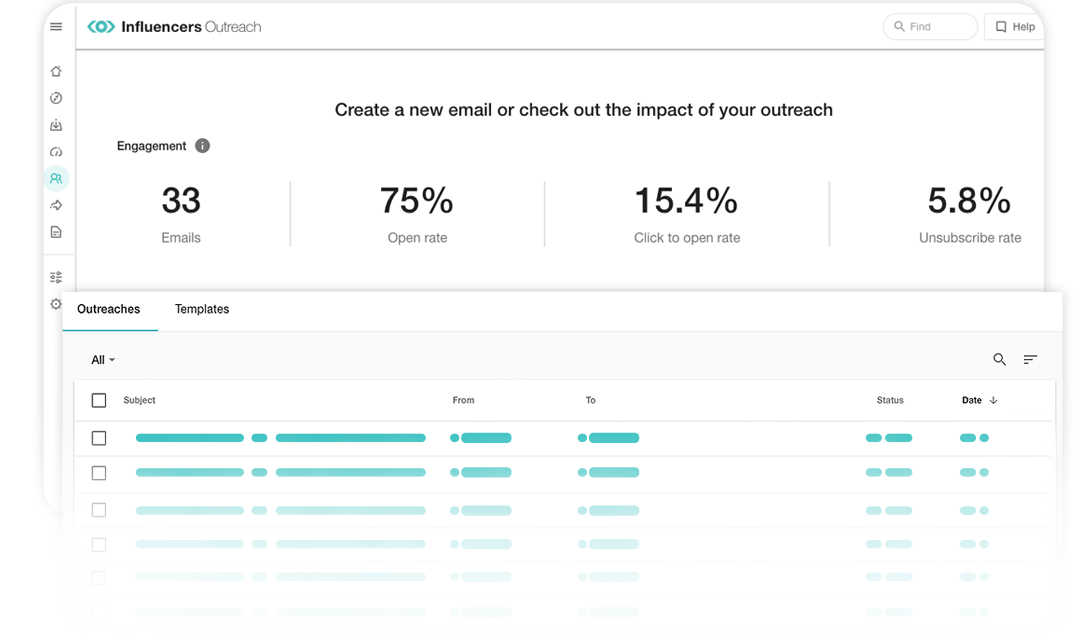Open the Reports document icon
Screen dimensions: 1080x637
(56, 231)
